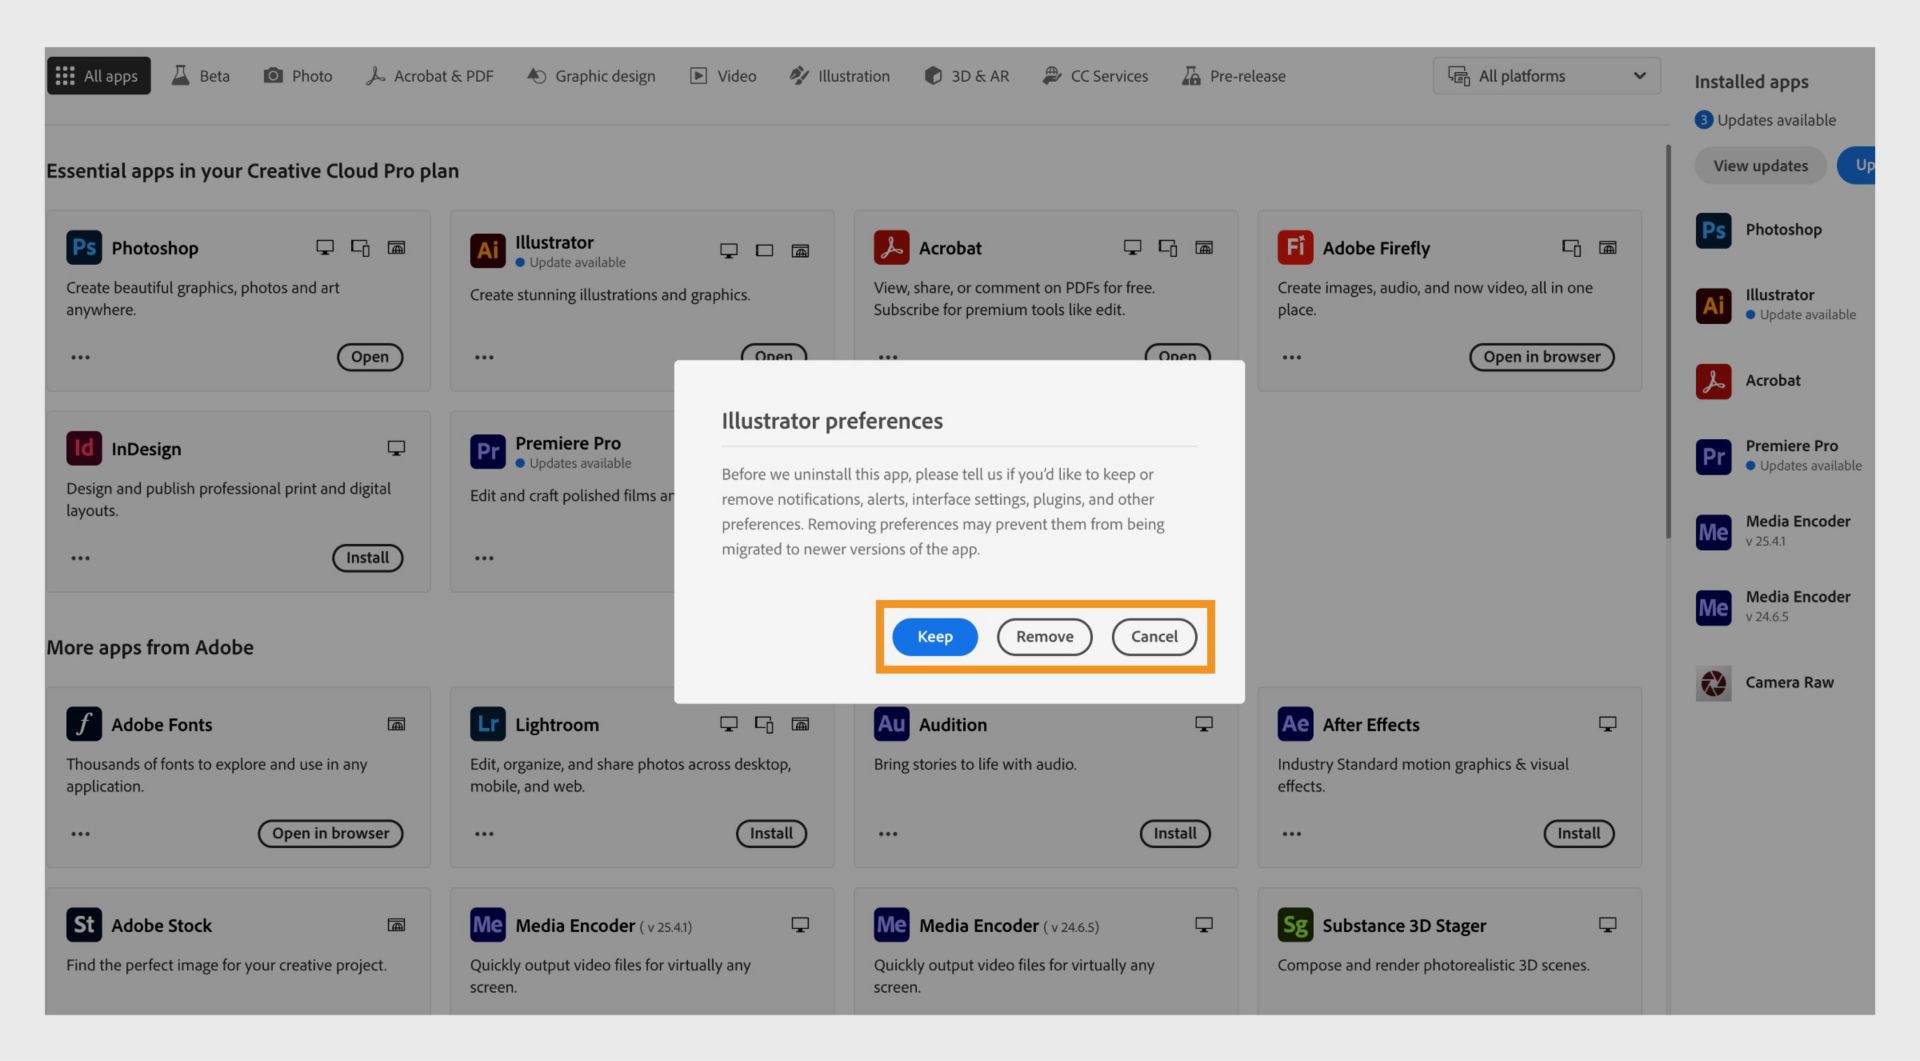Click the Adobe Firefly app icon

(1295, 247)
